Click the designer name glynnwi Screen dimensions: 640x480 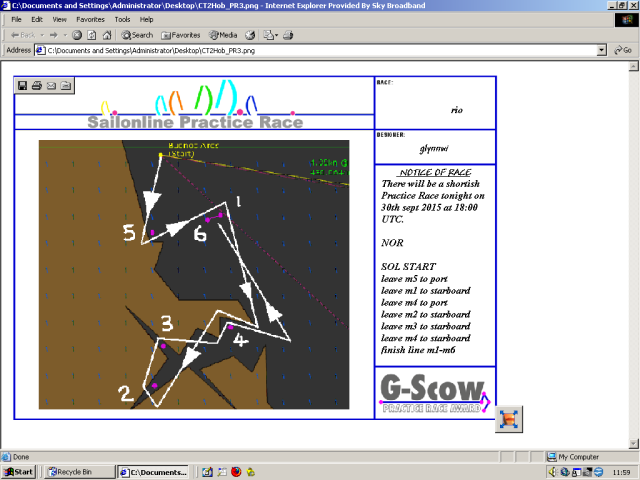(x=434, y=149)
